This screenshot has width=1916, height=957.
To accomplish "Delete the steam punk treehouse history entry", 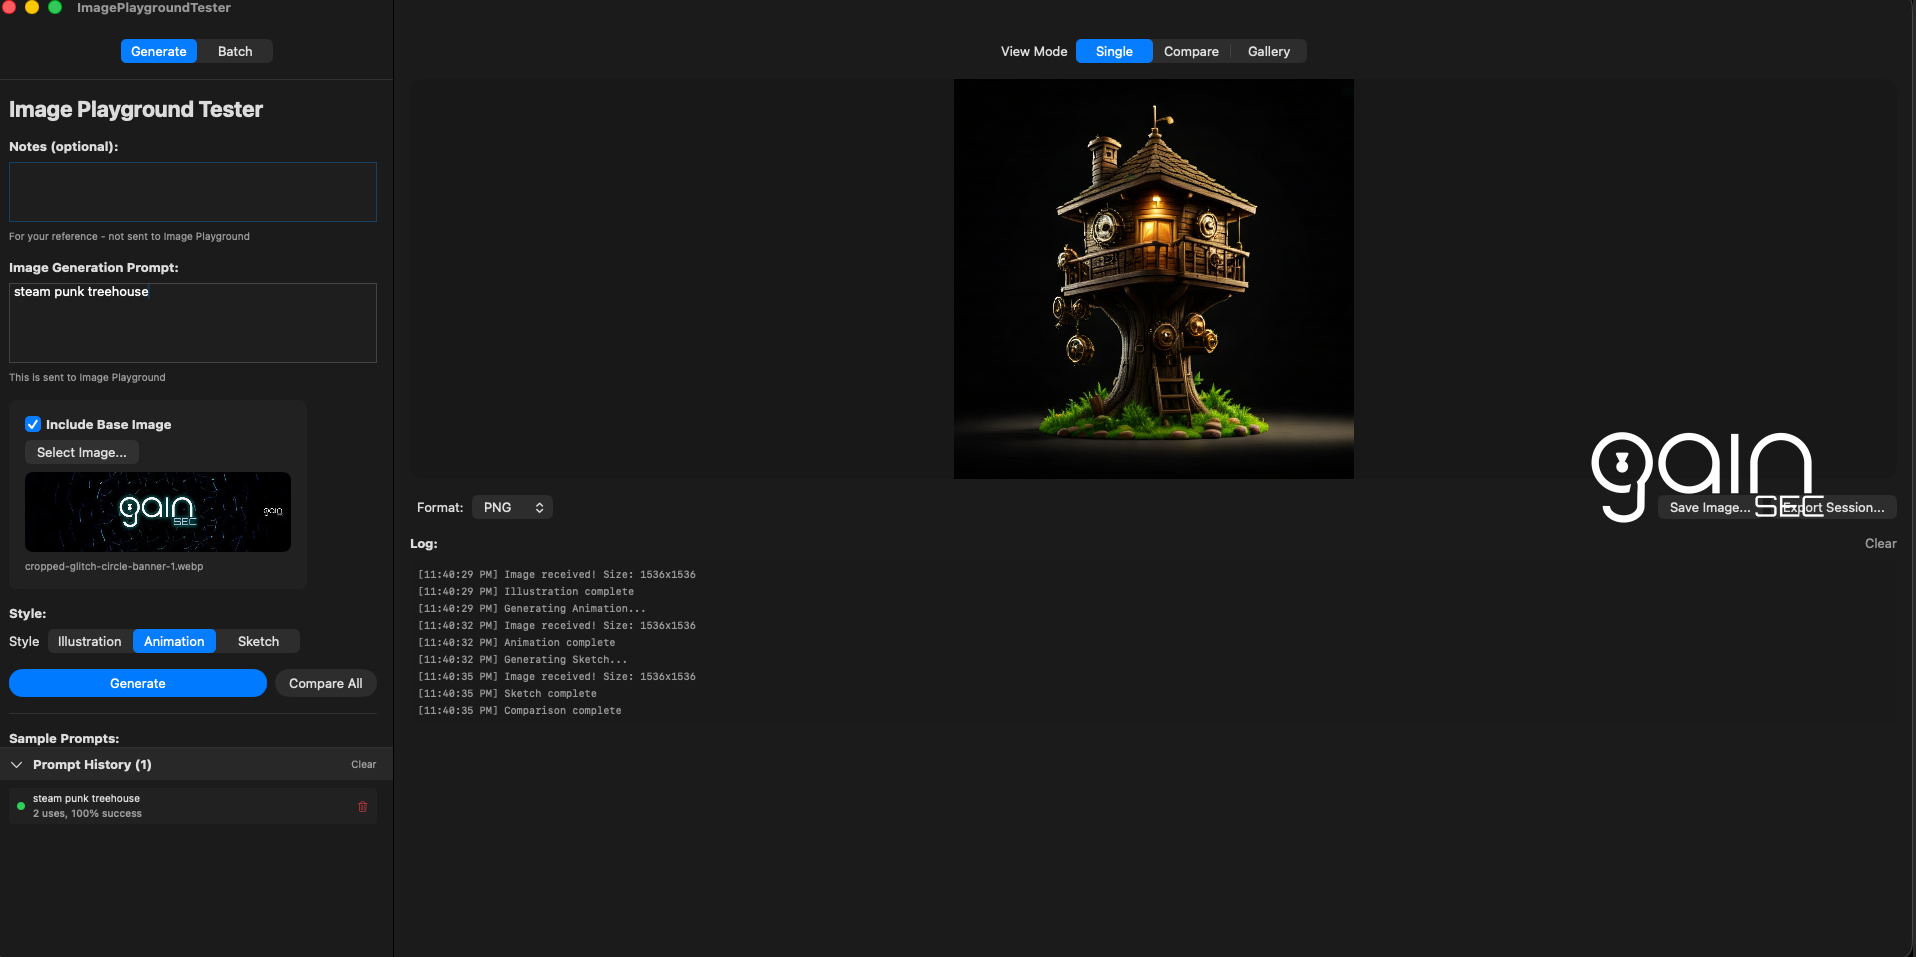I will tap(362, 806).
